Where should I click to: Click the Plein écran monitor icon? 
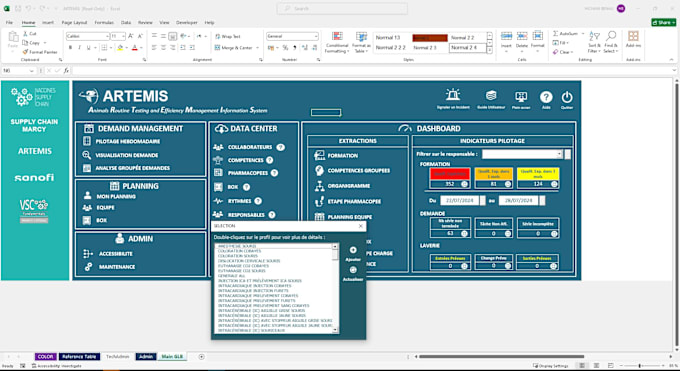(521, 96)
